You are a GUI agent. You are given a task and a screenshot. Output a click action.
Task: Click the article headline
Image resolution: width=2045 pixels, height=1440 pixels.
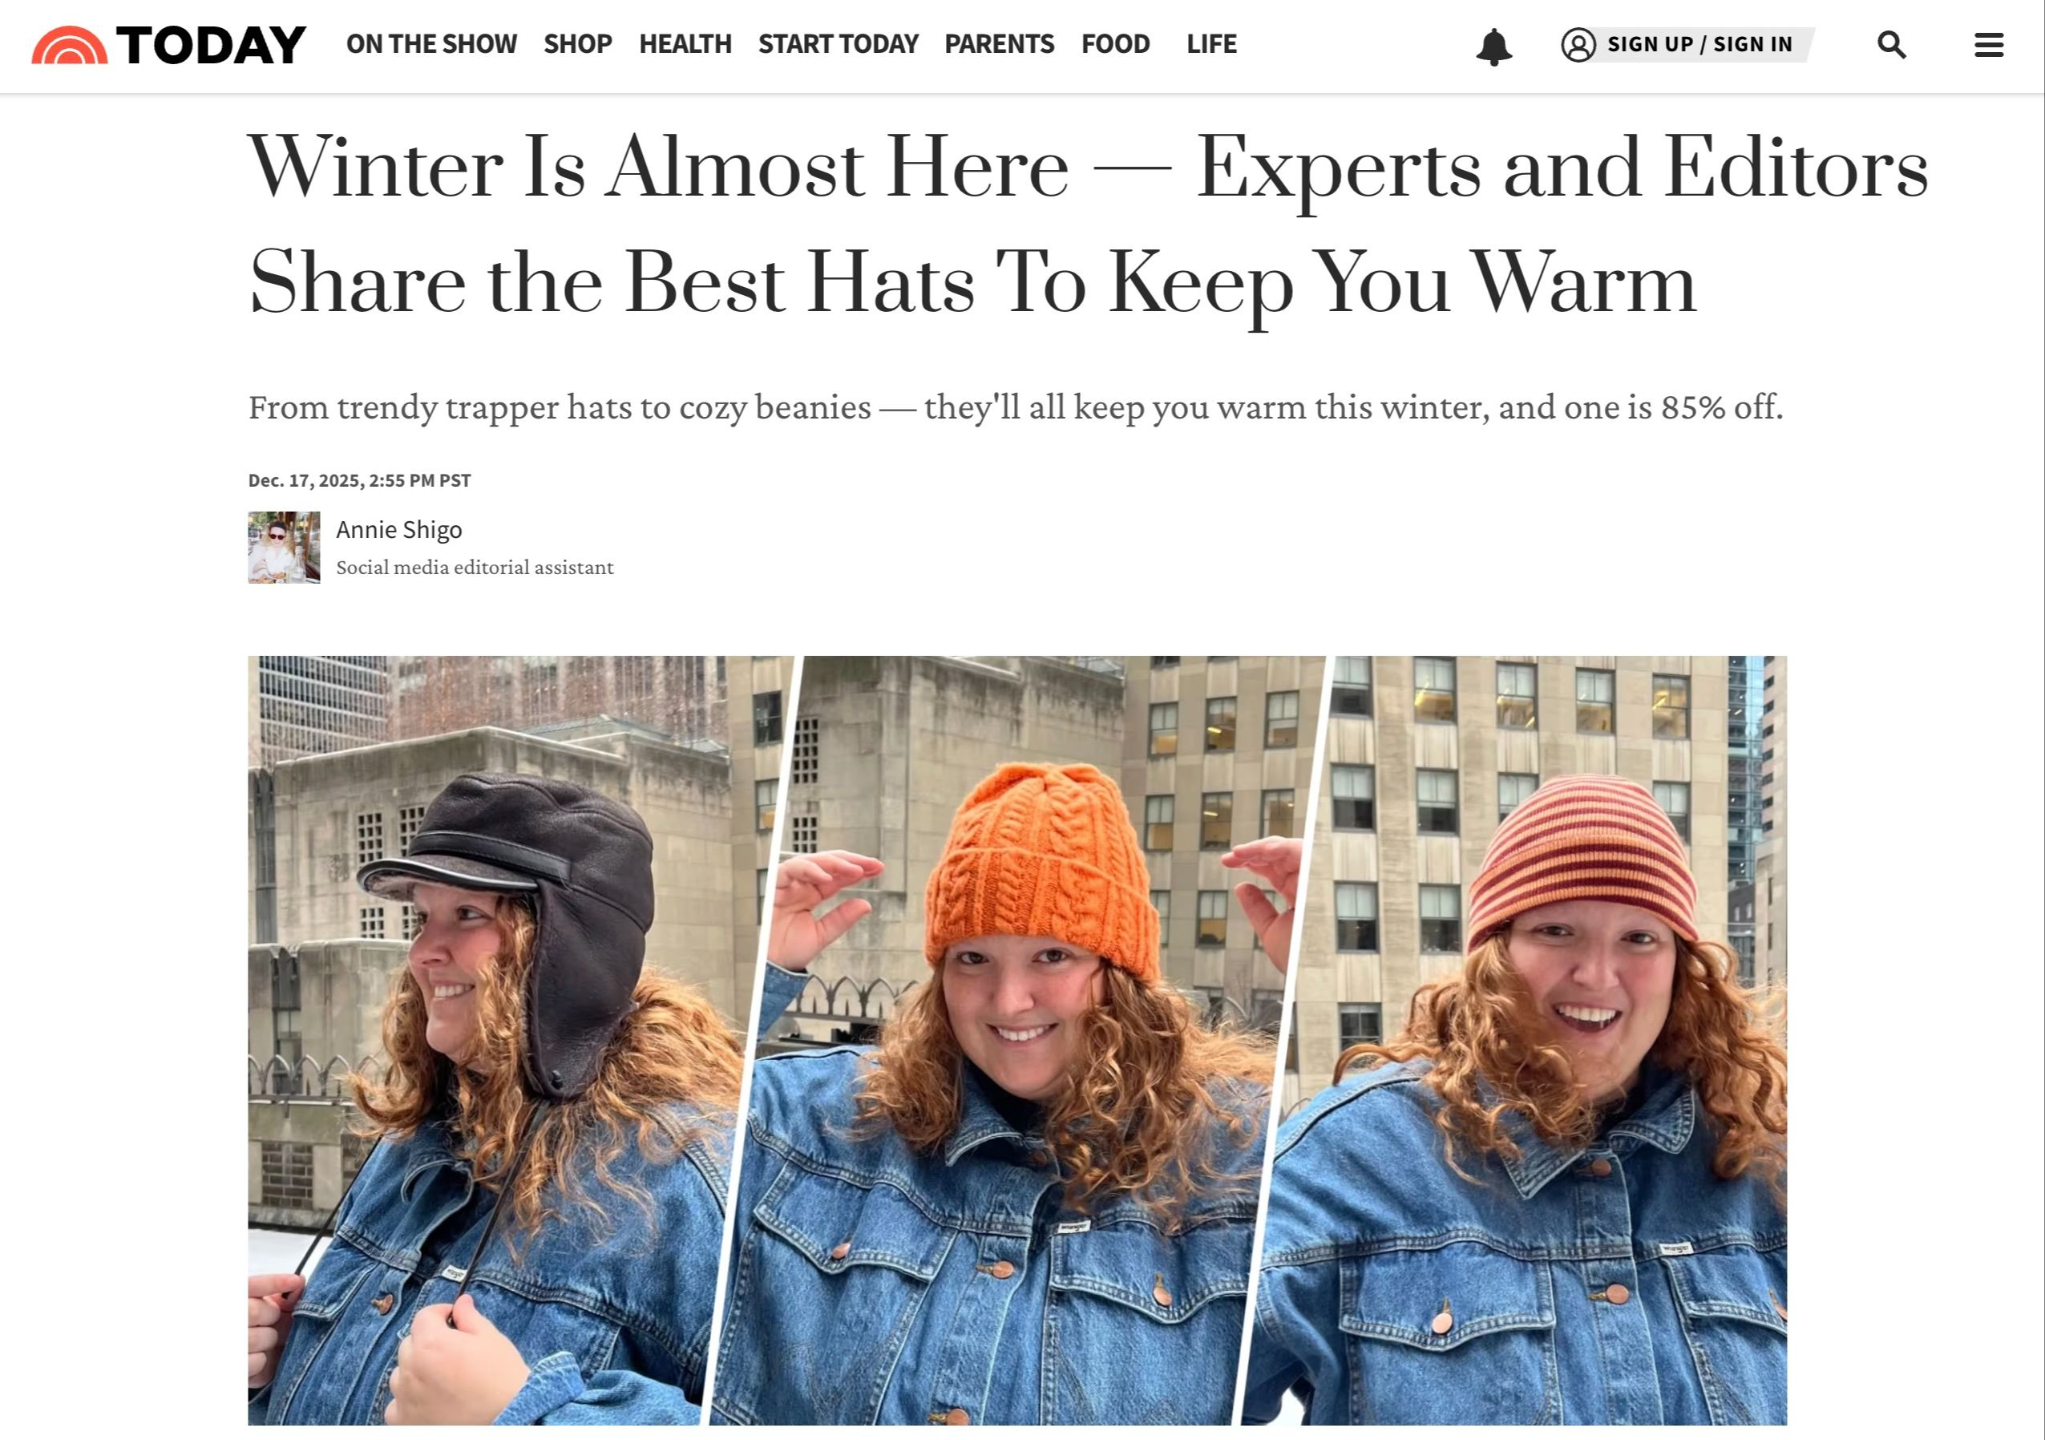click(1088, 225)
